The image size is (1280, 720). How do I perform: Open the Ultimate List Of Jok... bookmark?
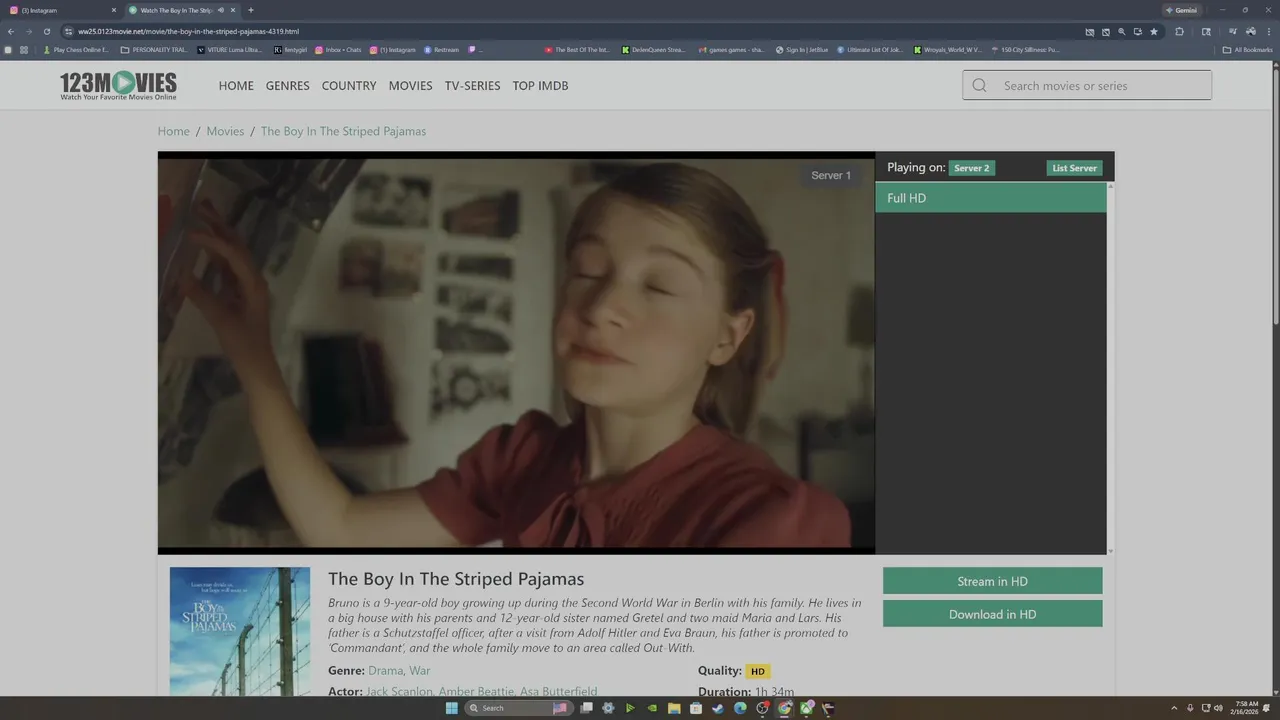click(870, 49)
